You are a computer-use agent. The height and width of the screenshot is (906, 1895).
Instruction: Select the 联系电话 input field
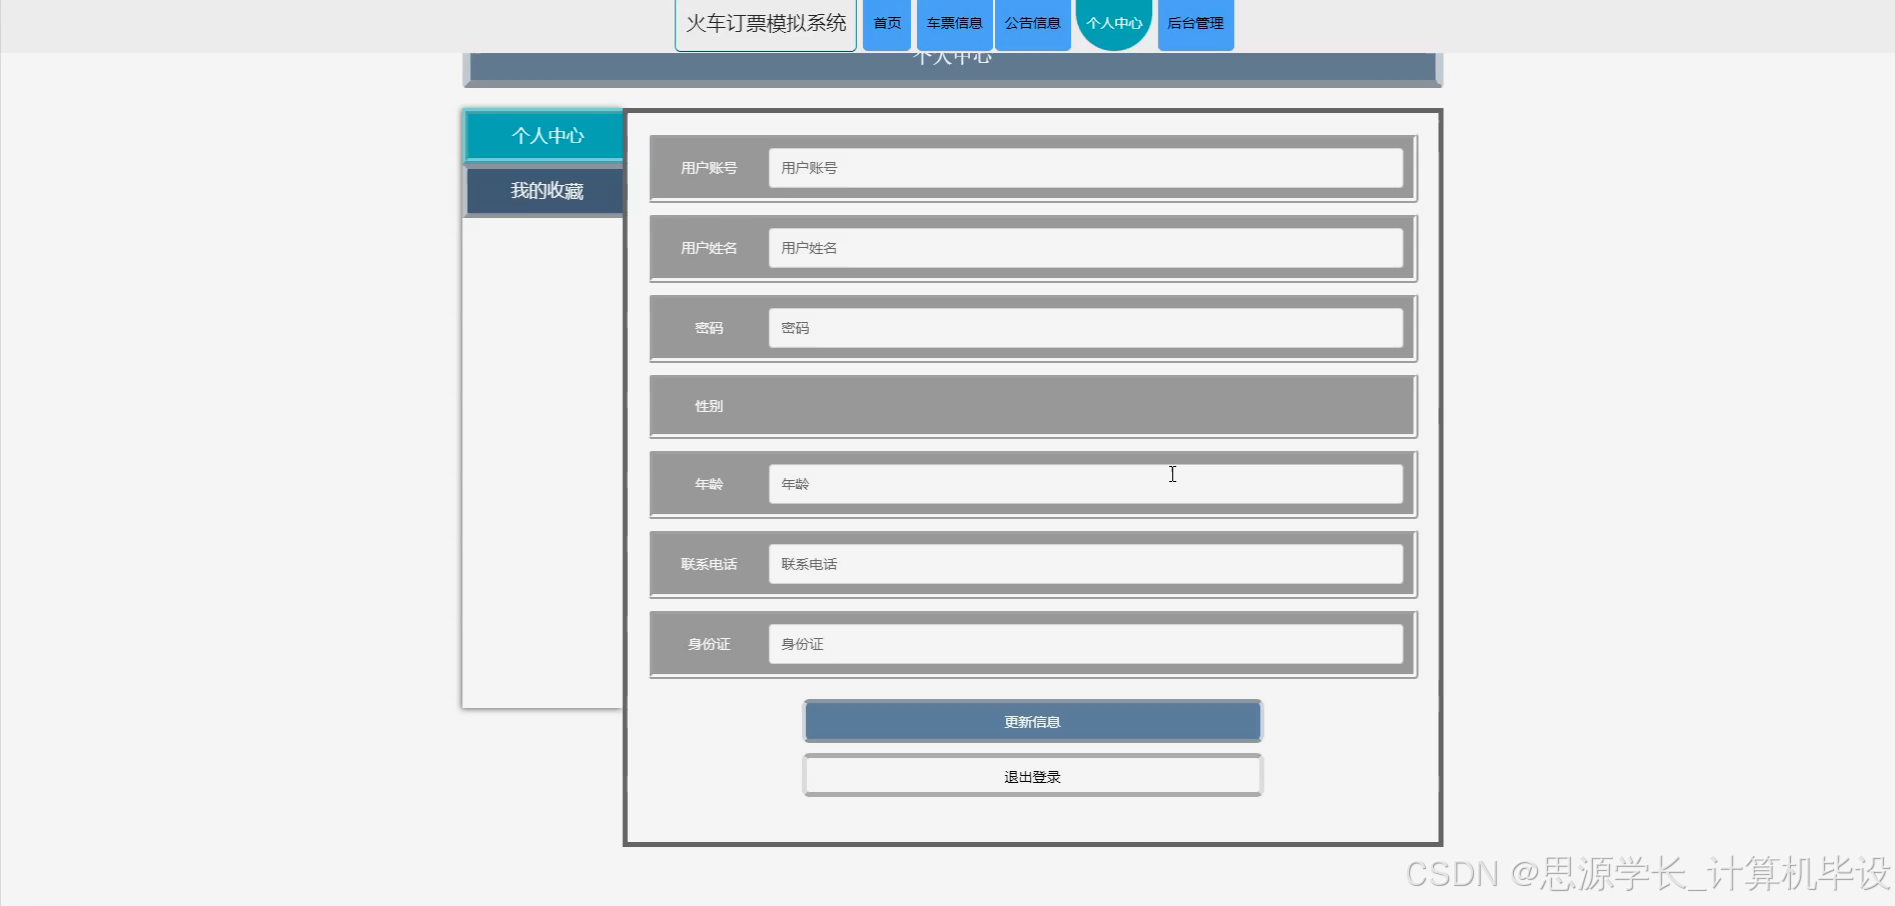coord(1089,563)
